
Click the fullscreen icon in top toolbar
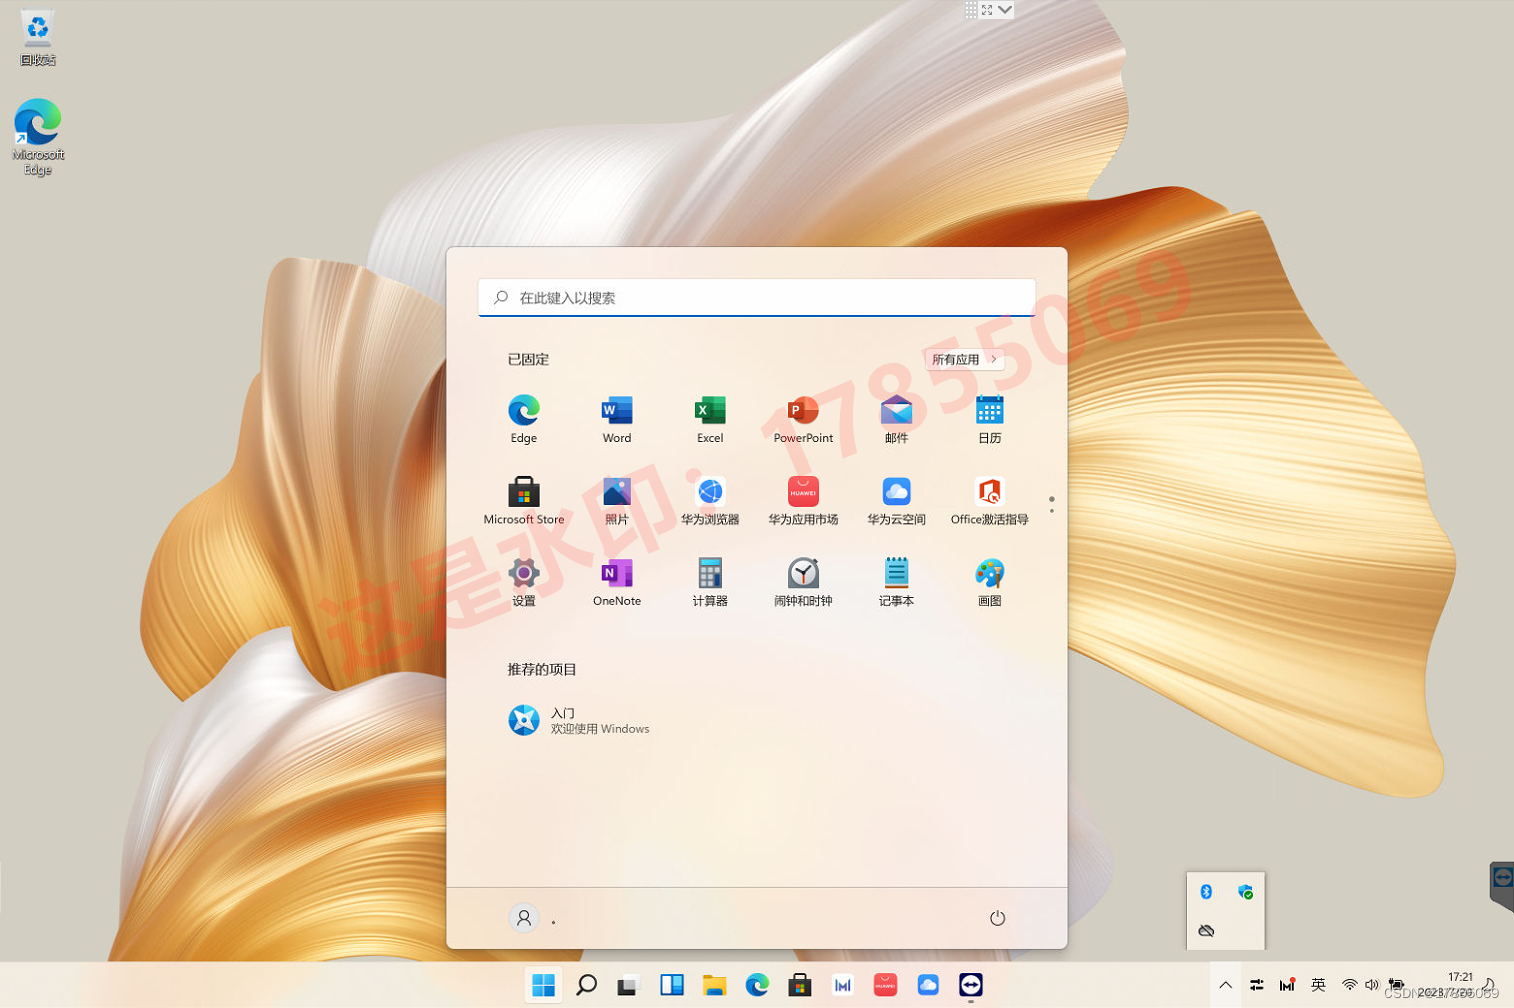coord(987,9)
